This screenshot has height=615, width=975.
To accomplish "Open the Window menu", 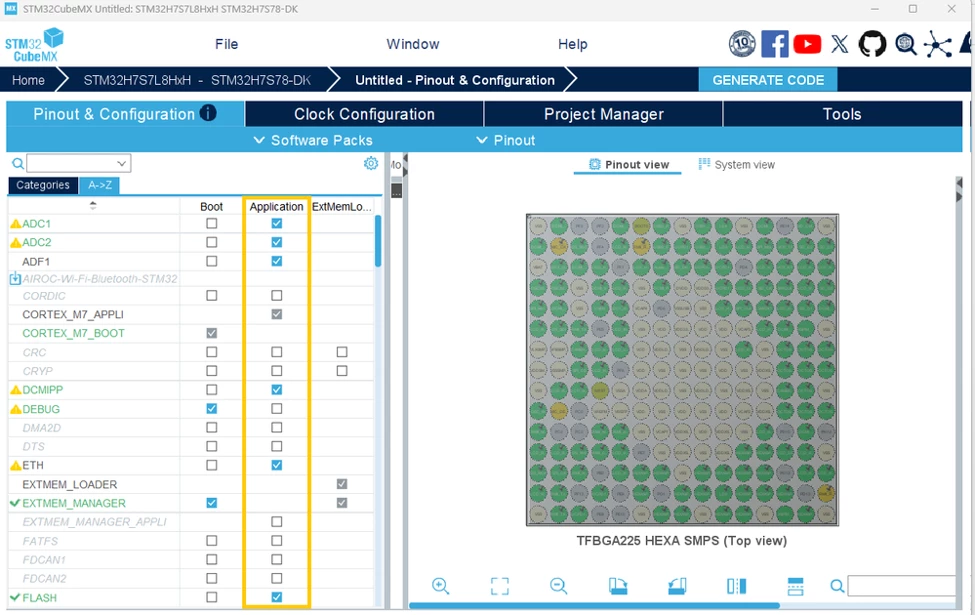I will coord(413,44).
